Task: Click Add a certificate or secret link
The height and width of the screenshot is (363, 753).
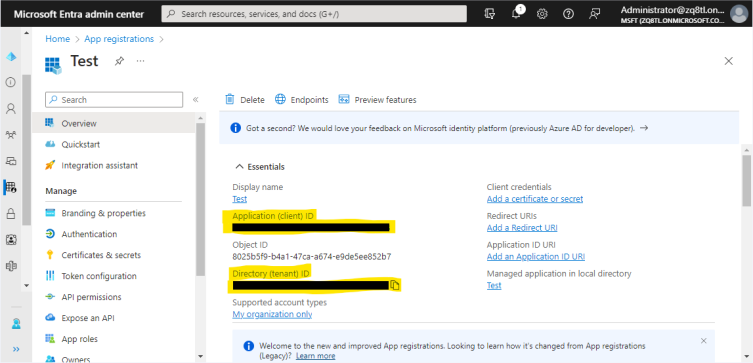Action: pyautogui.click(x=534, y=199)
